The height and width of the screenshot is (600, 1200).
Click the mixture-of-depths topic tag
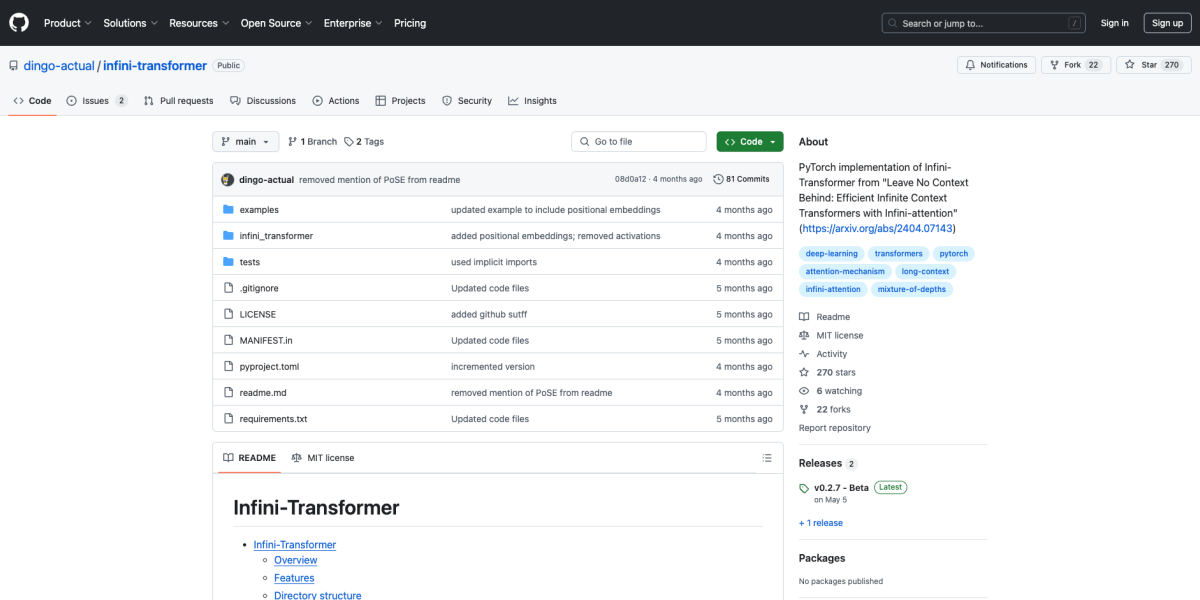click(911, 289)
